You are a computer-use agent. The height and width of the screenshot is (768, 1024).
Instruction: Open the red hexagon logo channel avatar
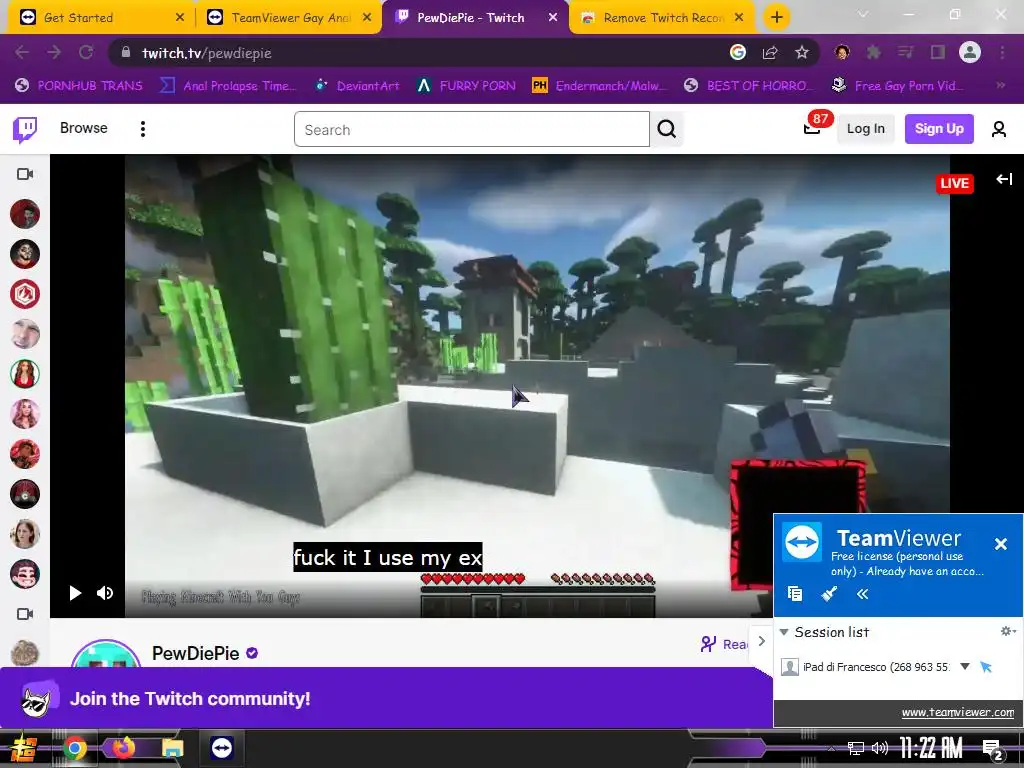(x=25, y=294)
